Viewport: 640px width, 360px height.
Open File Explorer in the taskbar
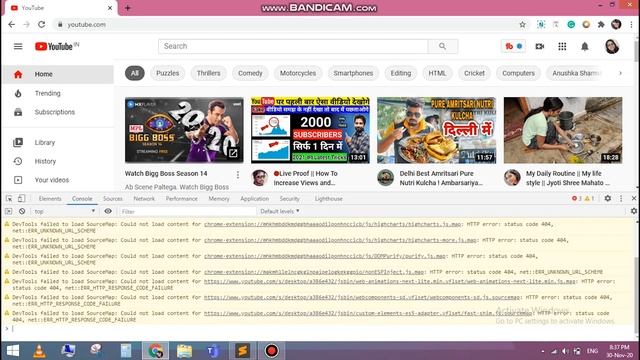[184, 351]
